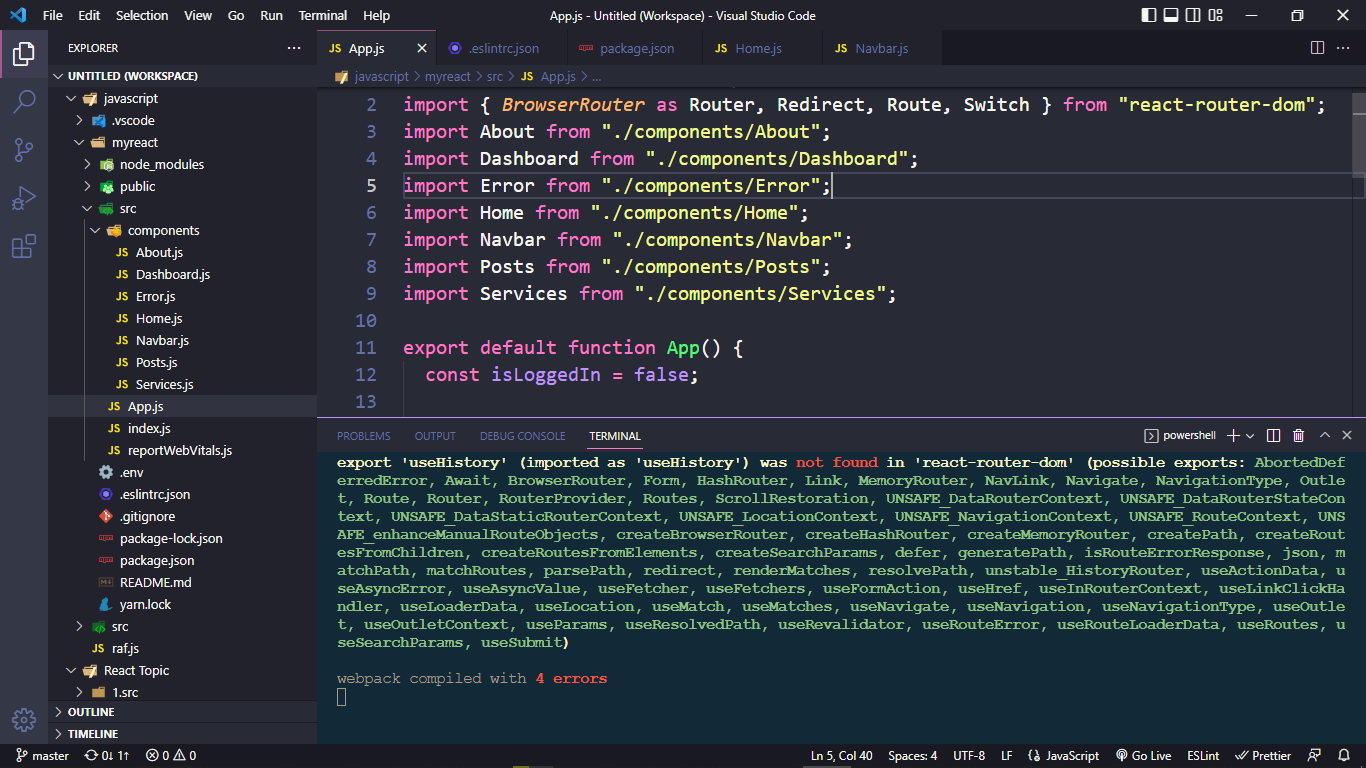Open Explorer's Views and More Actions ellipsis

pos(294,48)
